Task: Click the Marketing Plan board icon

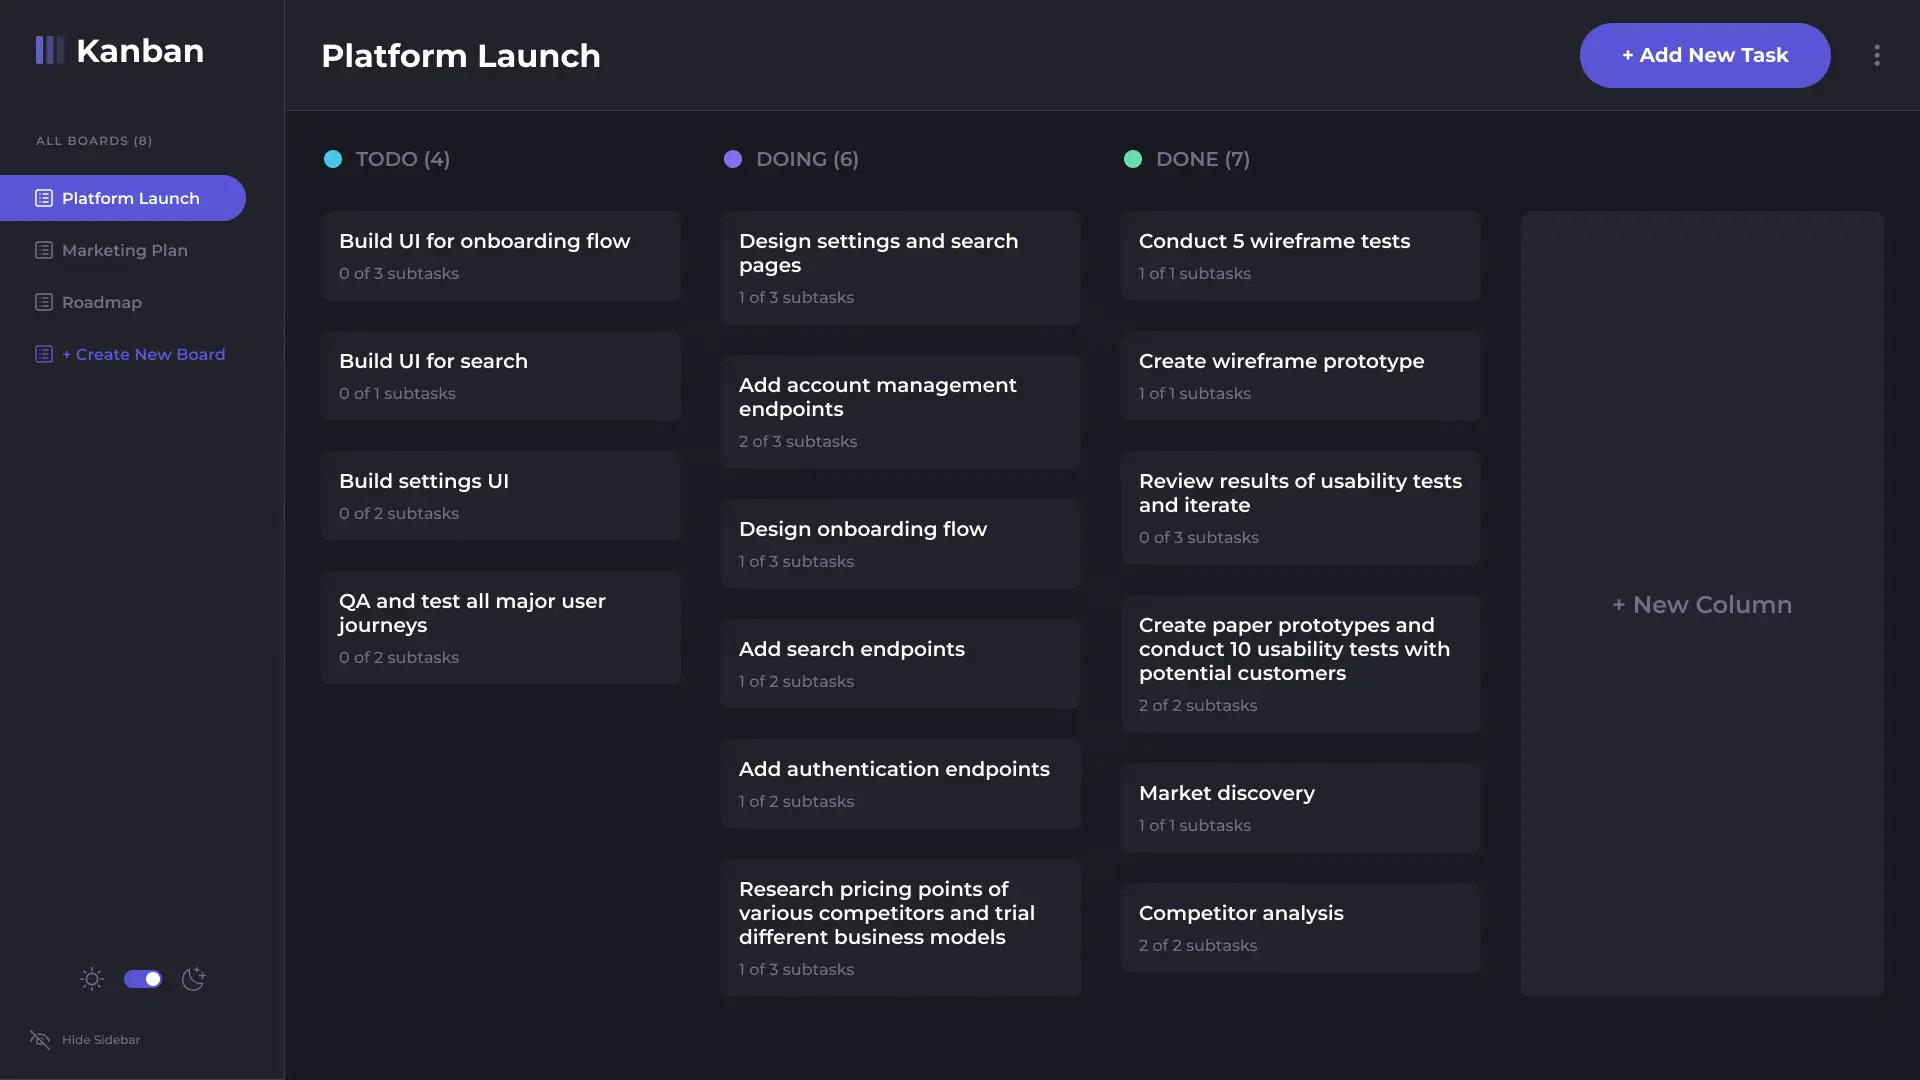Action: tap(44, 250)
